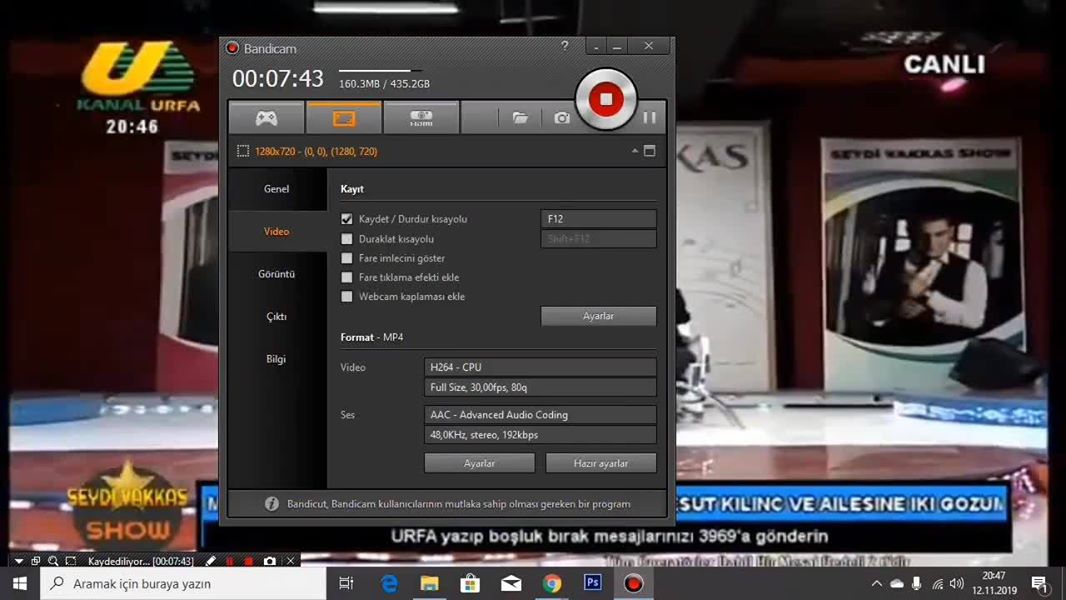Click the window-select icon in recording bar
Screen dimensions: 1066x600
[x=35, y=561]
